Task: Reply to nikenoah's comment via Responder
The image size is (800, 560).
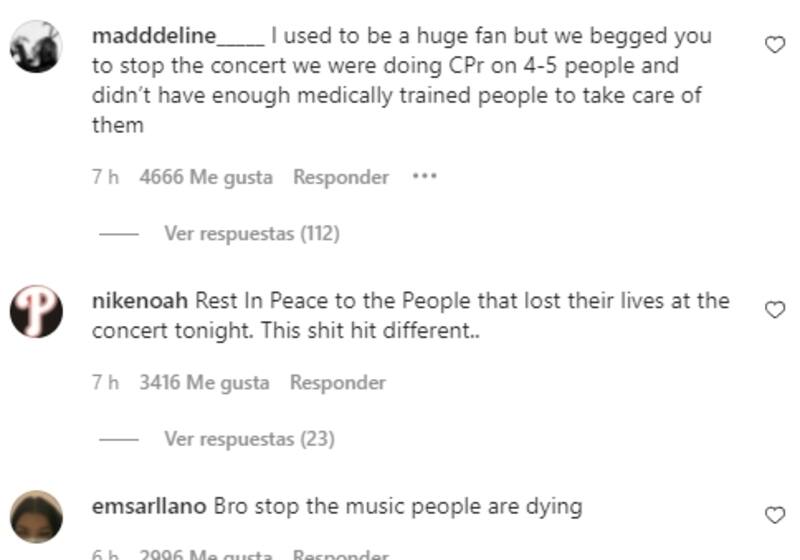Action: tap(338, 383)
